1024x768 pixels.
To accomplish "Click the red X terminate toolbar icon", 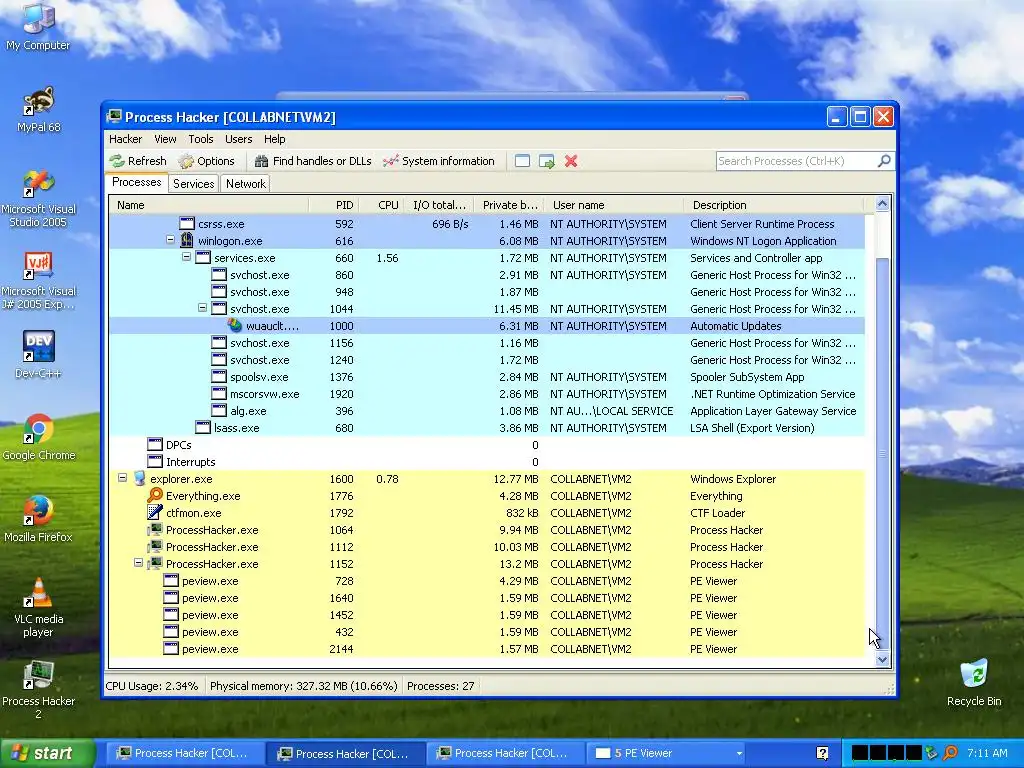I will [x=571, y=161].
